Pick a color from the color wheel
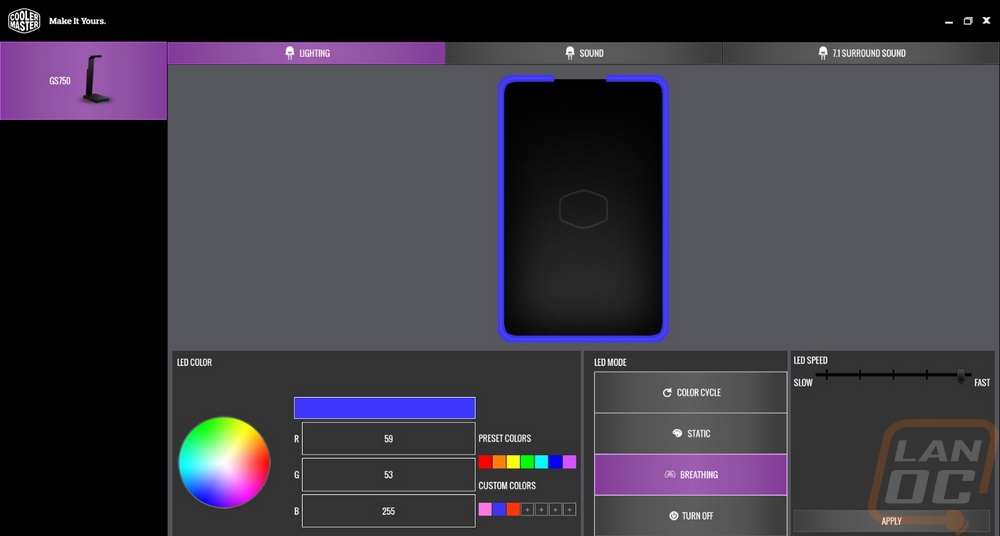This screenshot has height=536, width=1000. 224,463
